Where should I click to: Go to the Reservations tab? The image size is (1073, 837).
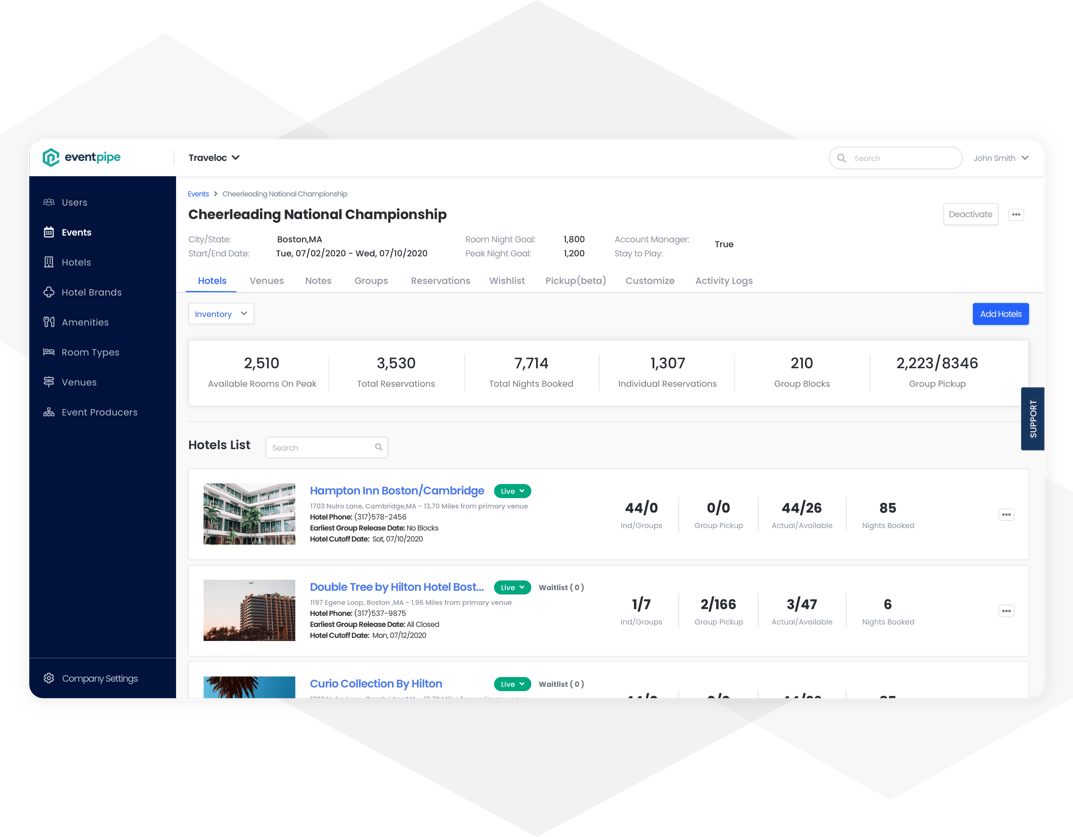440,281
